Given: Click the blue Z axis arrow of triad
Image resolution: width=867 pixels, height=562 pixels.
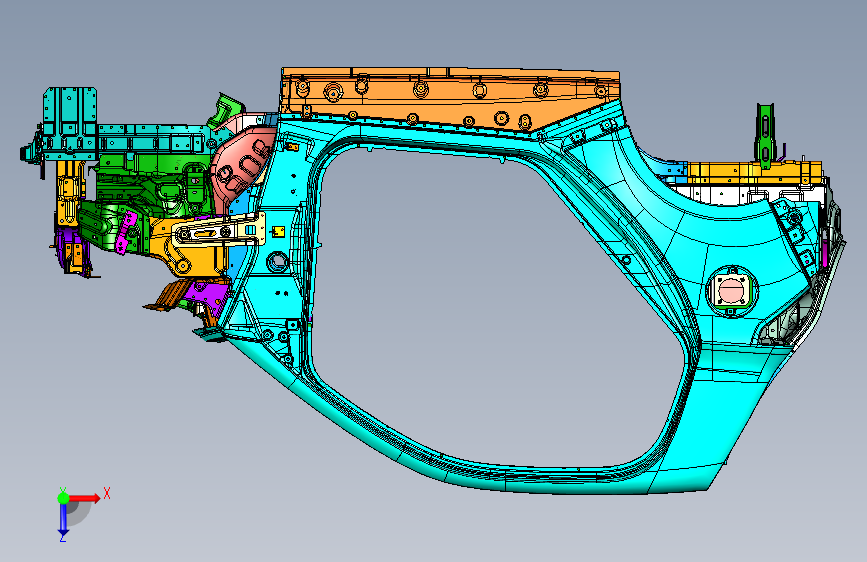Looking at the screenshot, I should pos(63,520).
